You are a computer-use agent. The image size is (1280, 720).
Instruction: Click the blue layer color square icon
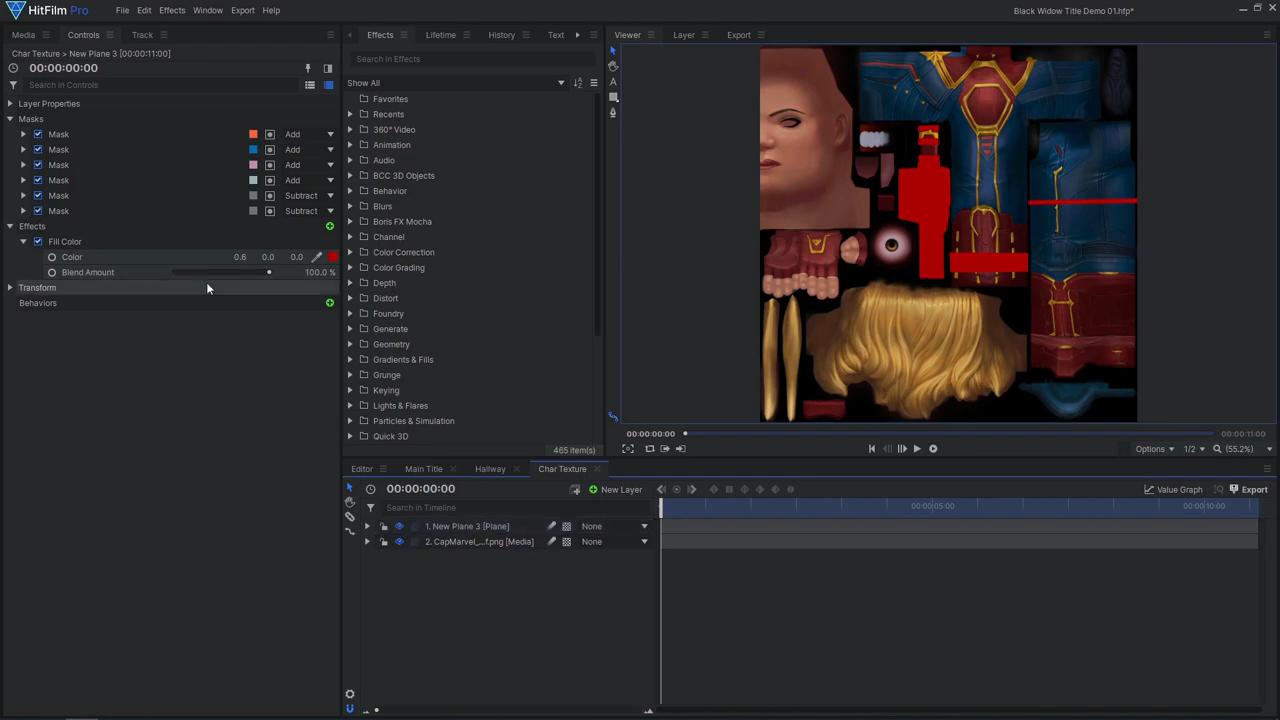pyautogui.click(x=328, y=85)
